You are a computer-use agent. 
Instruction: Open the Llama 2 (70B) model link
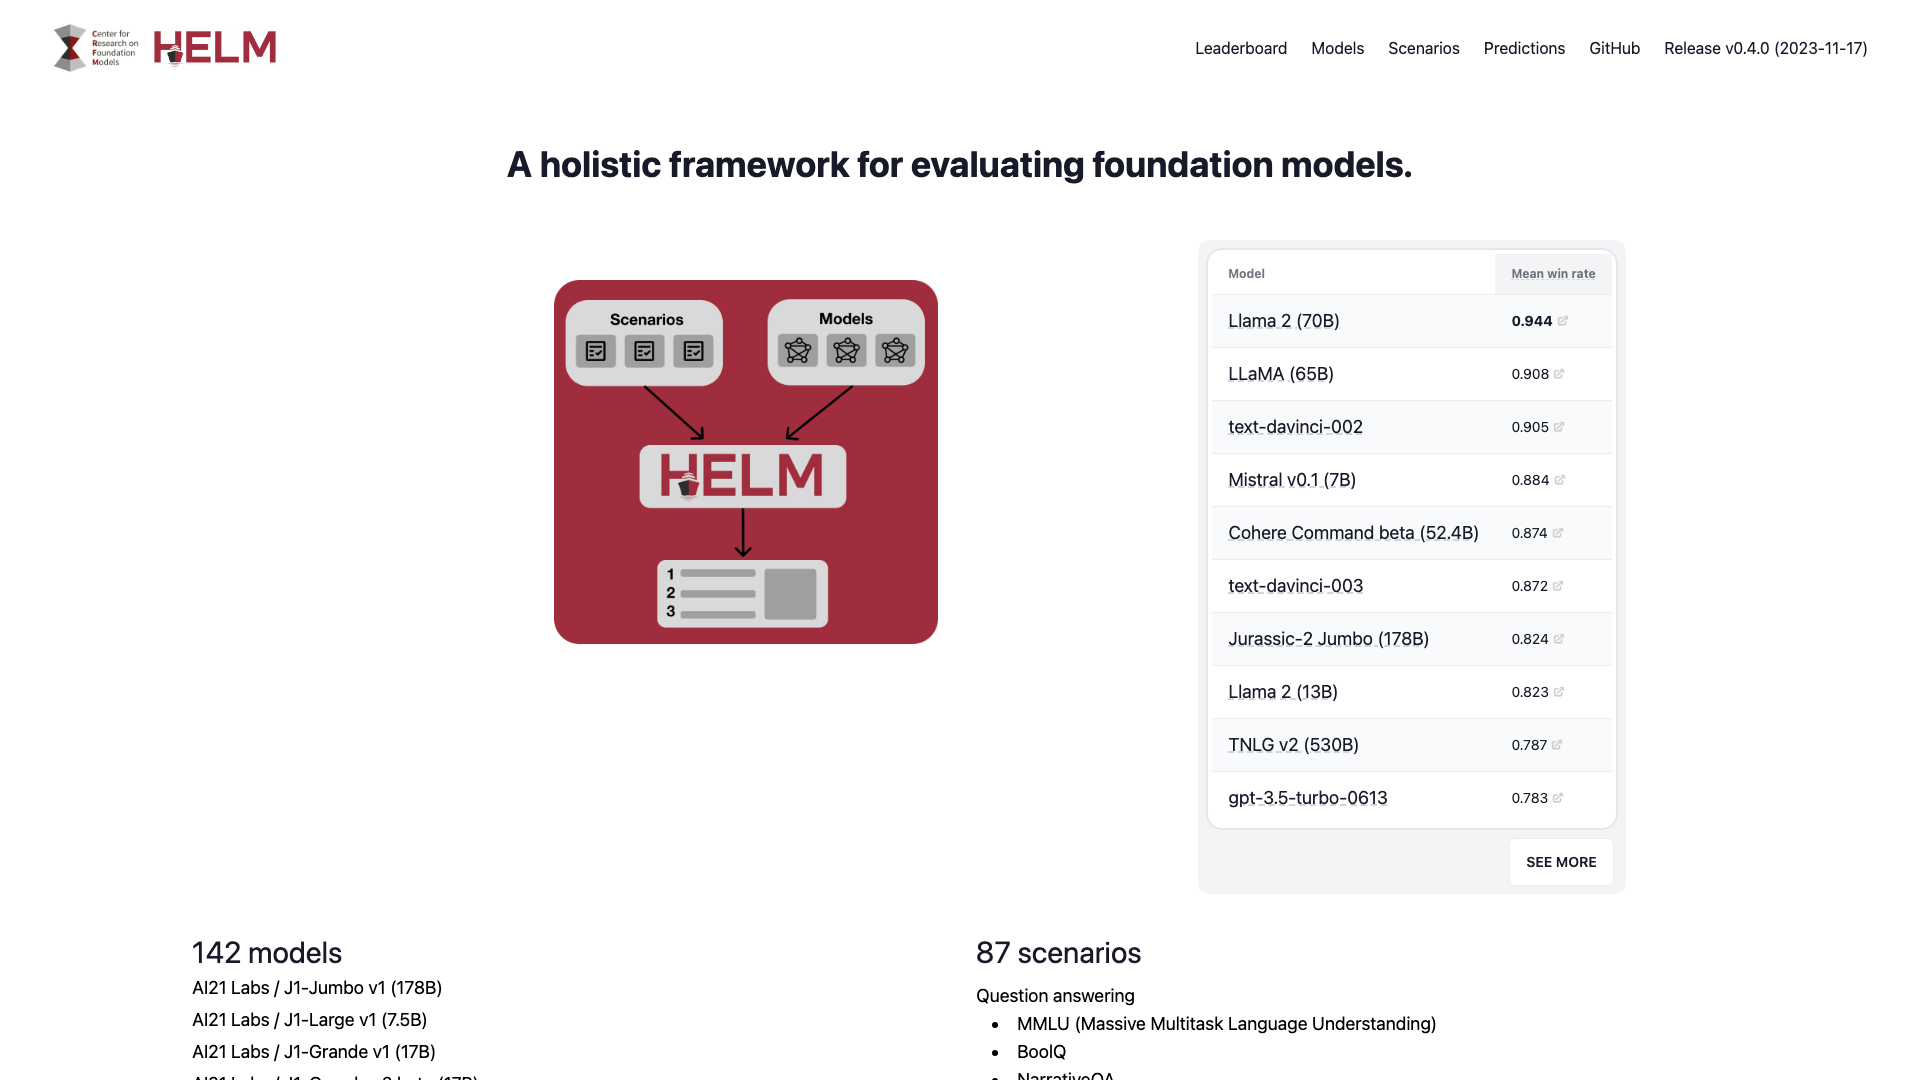pos(1283,321)
